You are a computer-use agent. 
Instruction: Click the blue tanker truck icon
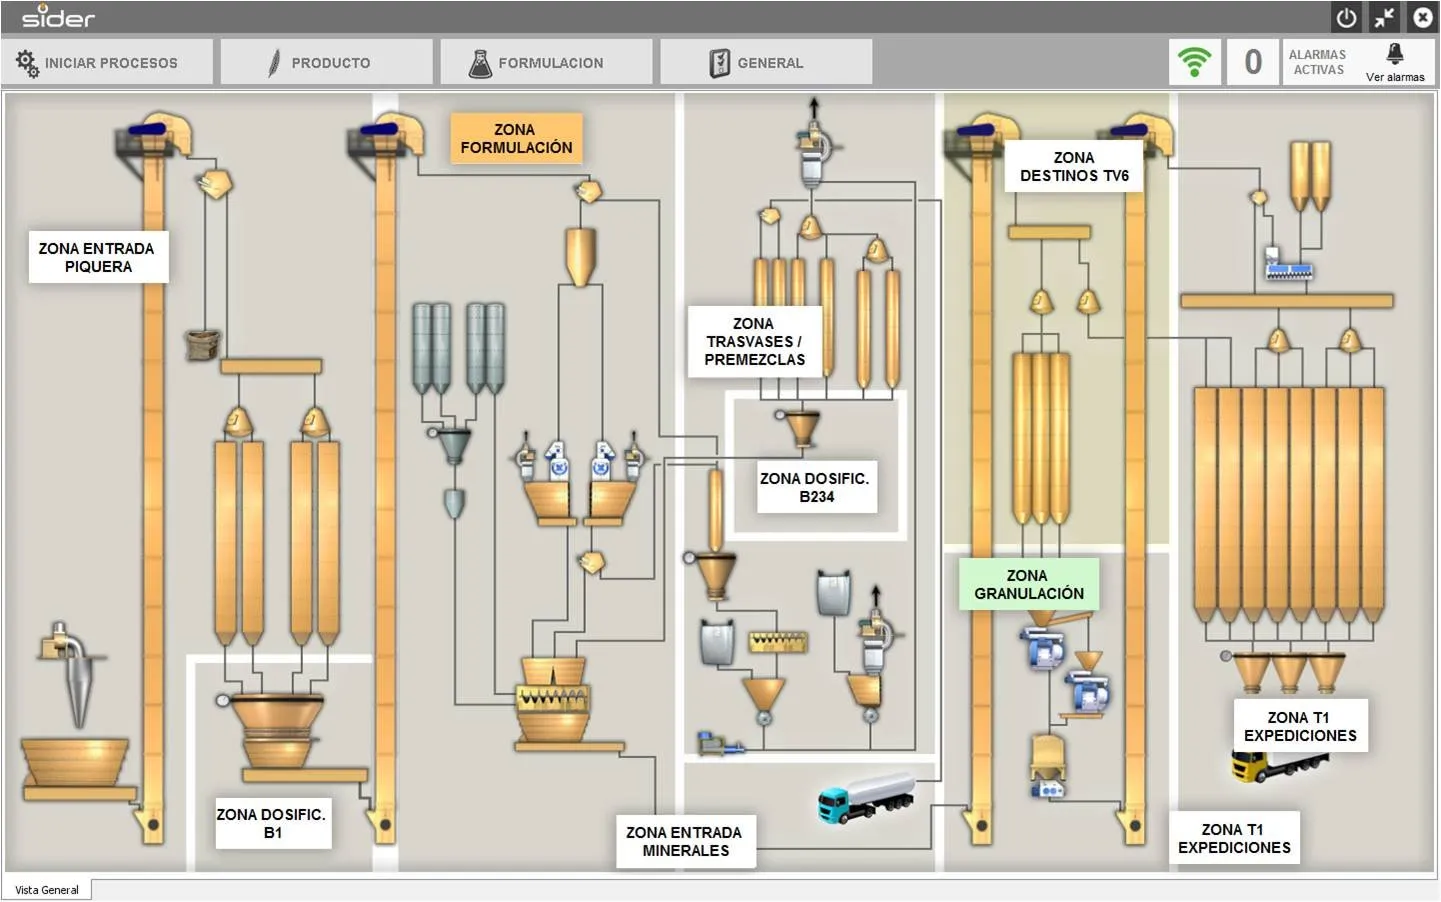click(x=866, y=797)
